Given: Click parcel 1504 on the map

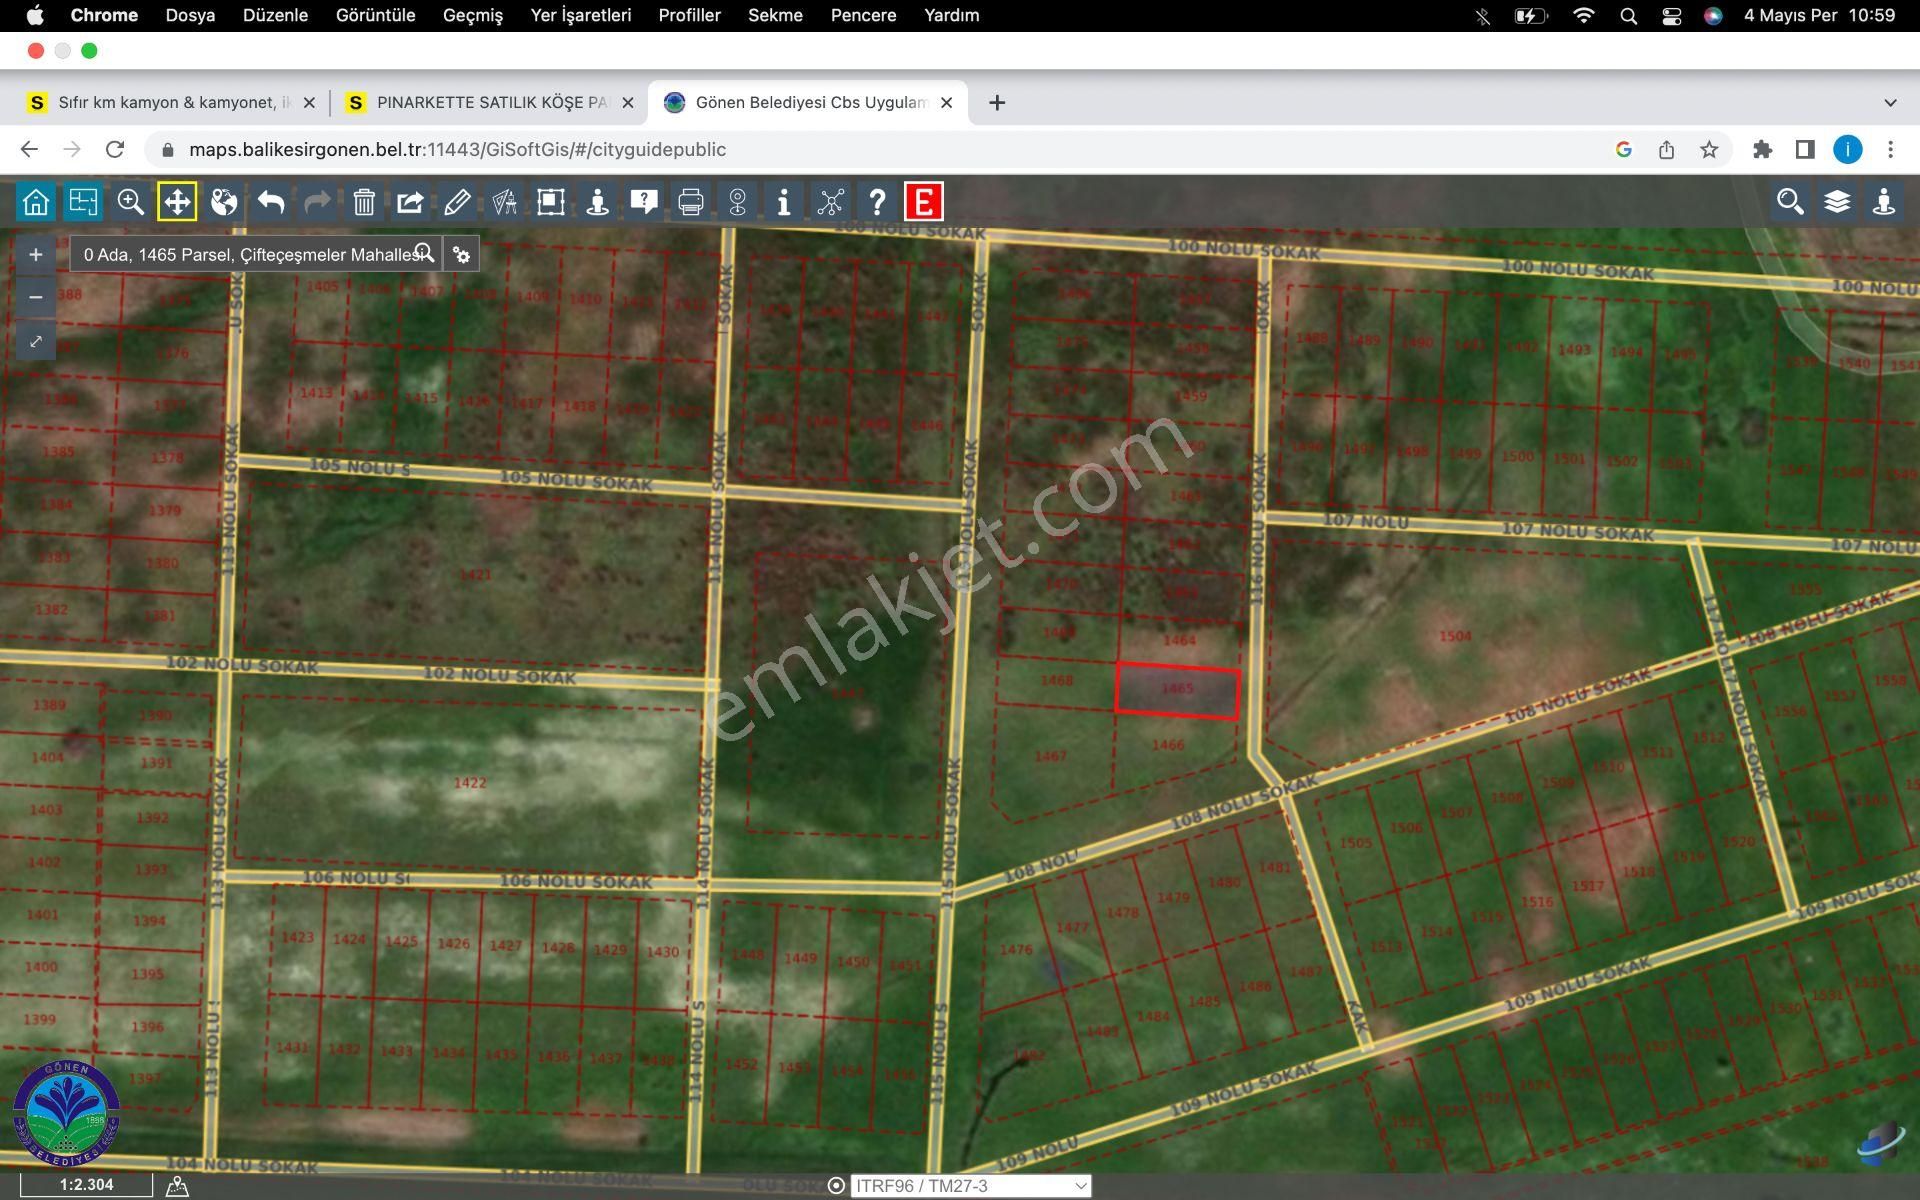Looking at the screenshot, I should click(x=1455, y=636).
